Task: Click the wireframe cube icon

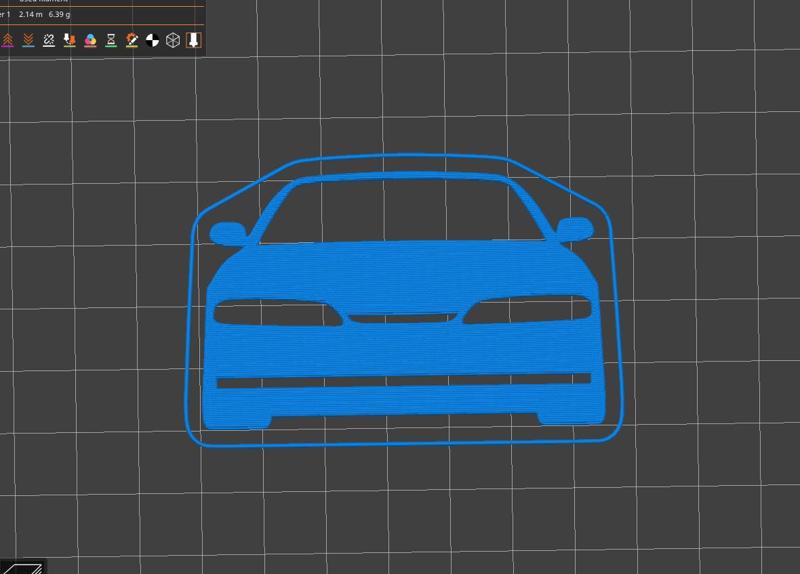Action: 173,40
